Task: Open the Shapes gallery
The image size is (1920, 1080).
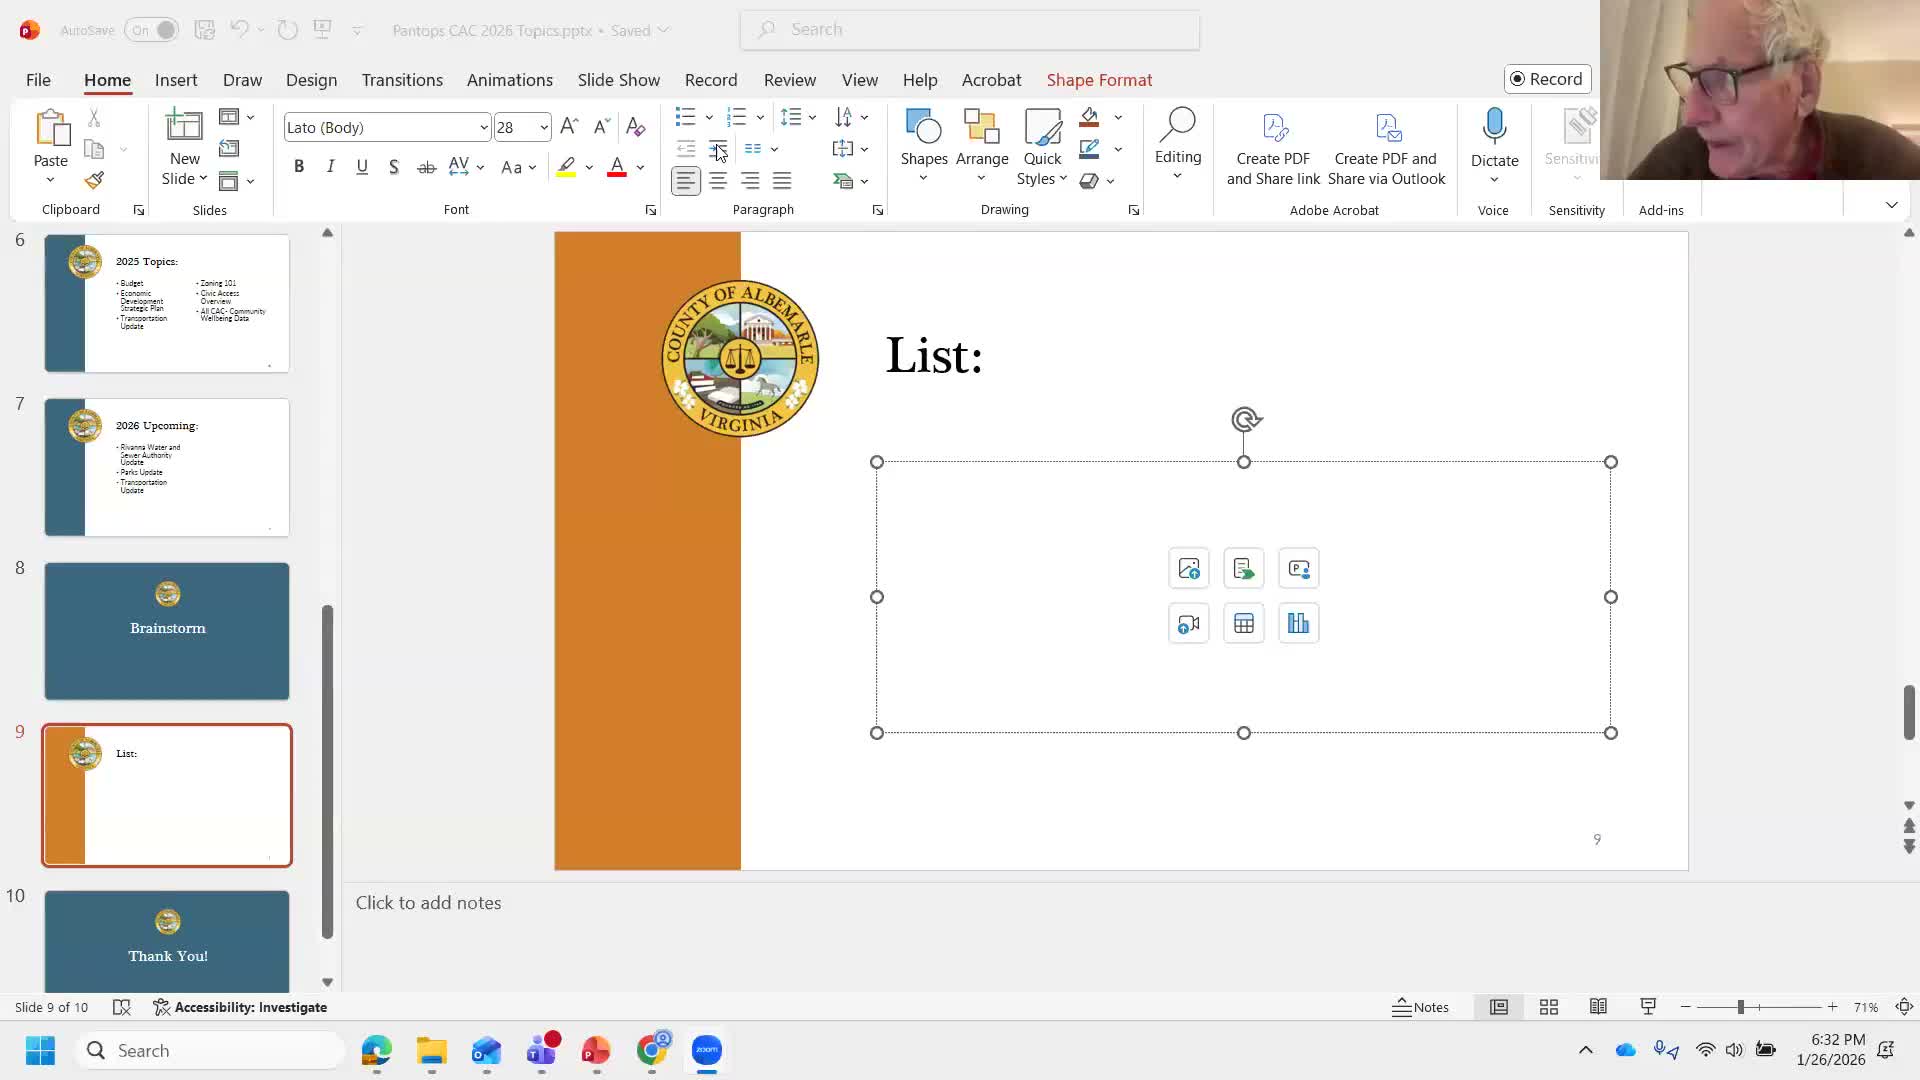Action: pyautogui.click(x=923, y=140)
